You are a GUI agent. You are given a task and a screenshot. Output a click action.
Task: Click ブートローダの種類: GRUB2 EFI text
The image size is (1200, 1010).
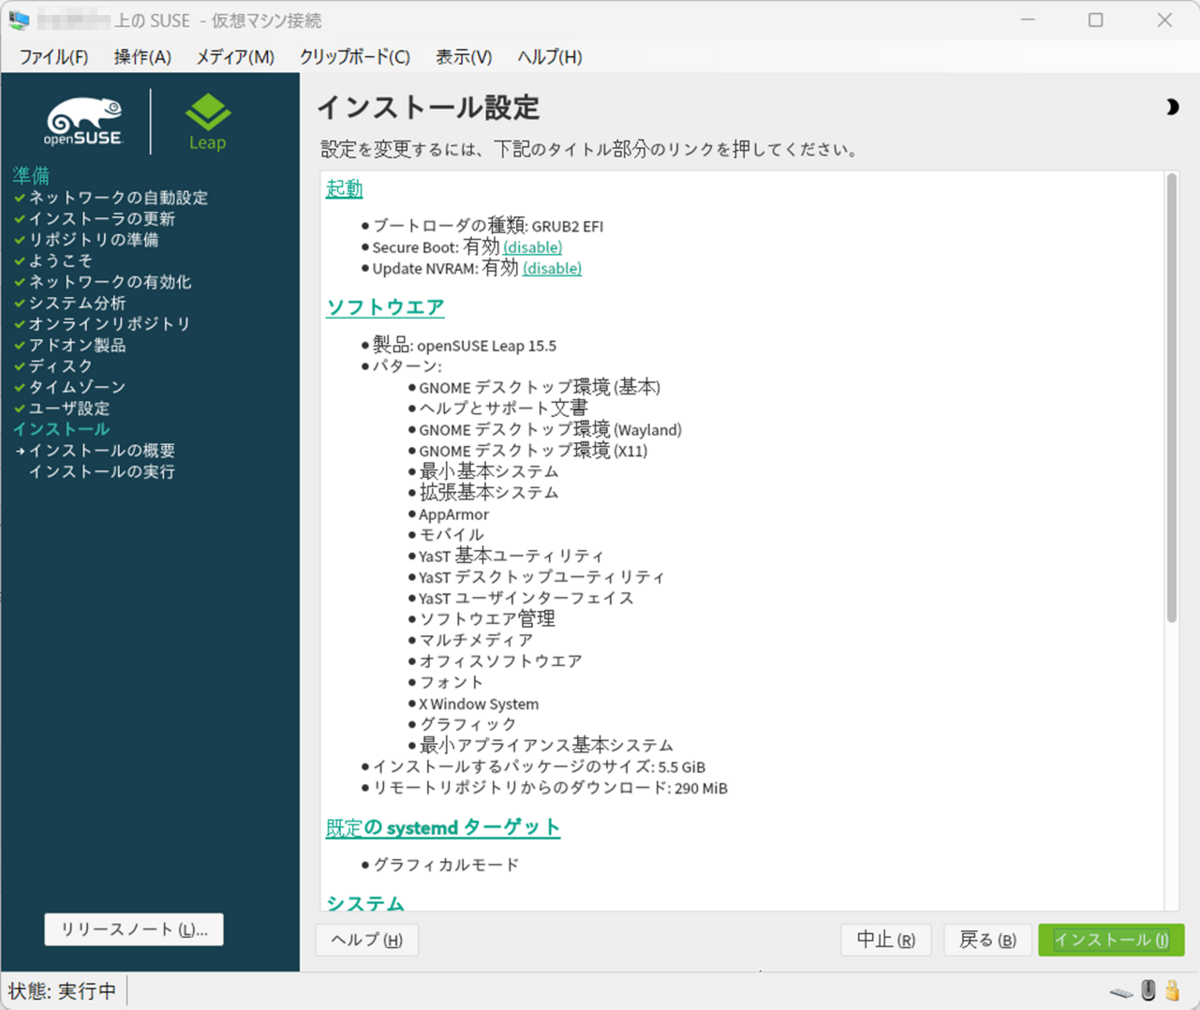(x=488, y=226)
